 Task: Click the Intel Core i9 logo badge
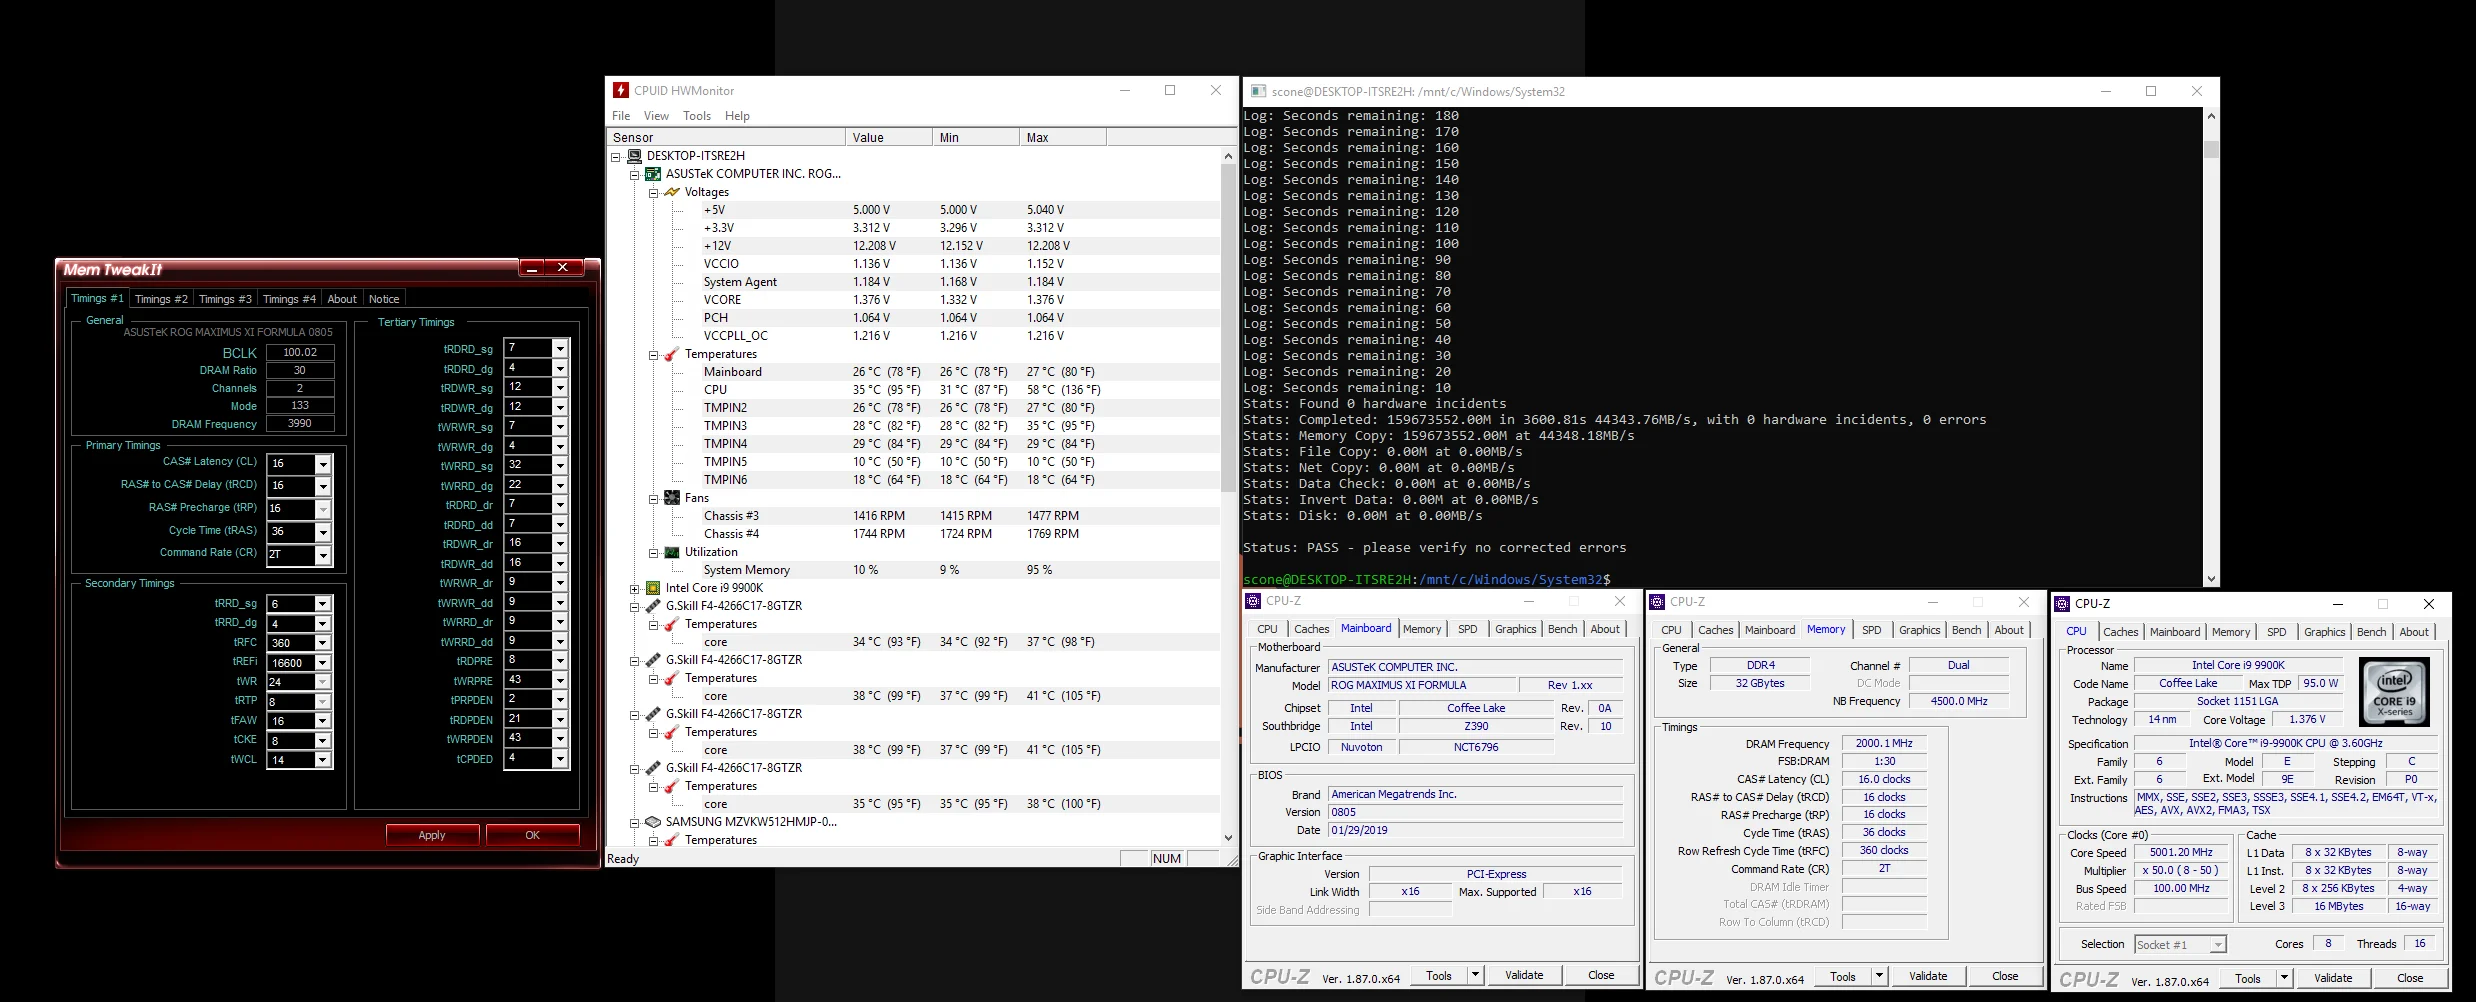click(2394, 691)
